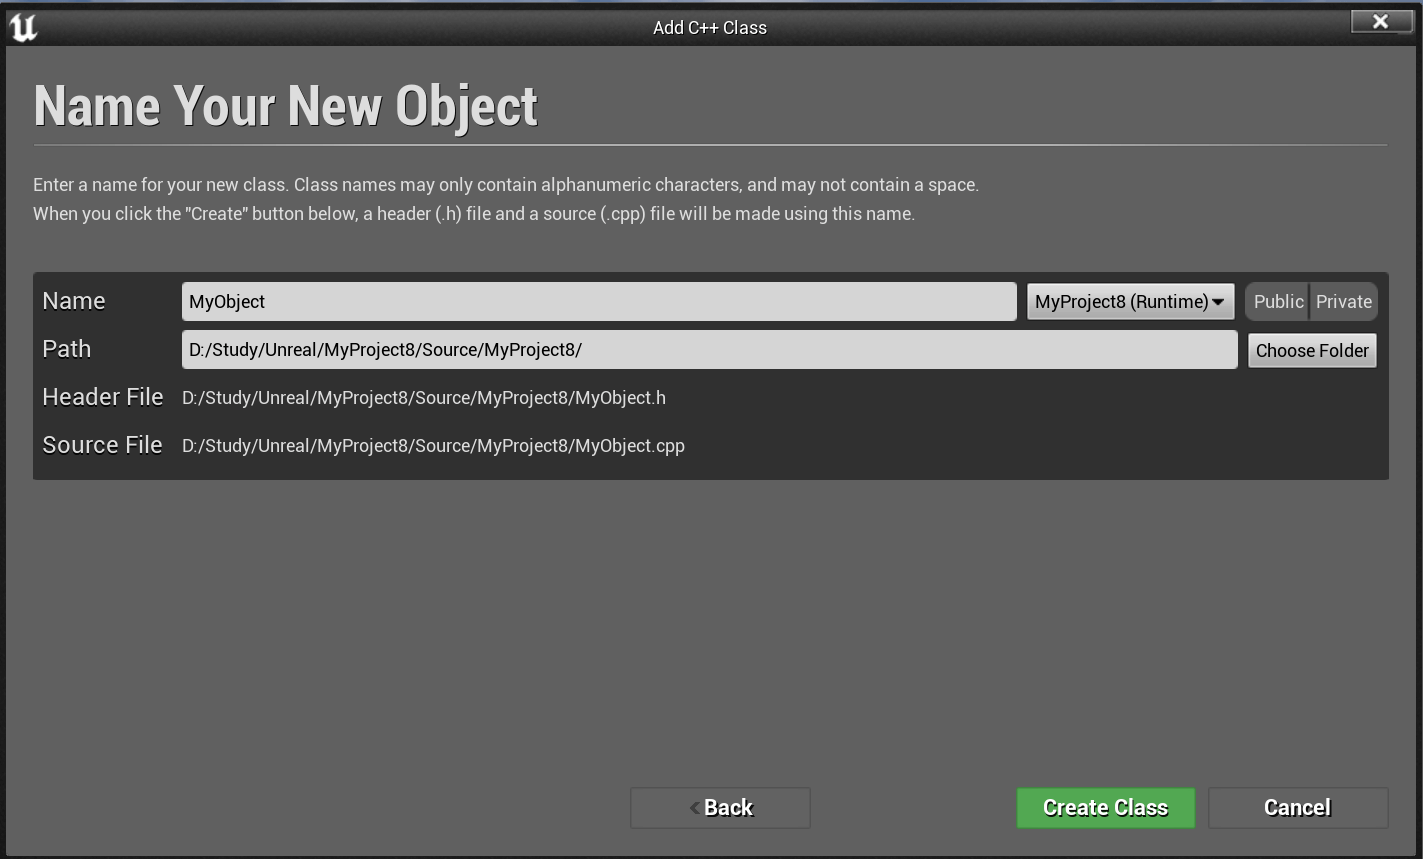Viewport: 1423px width, 859px height.
Task: Set class location to Private
Action: 1343,301
